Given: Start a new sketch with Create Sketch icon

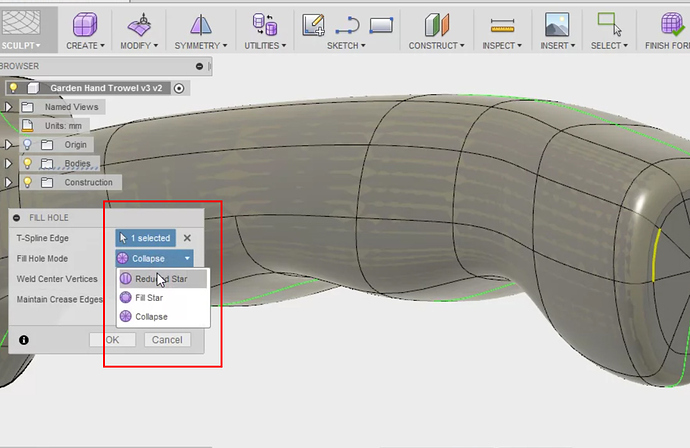Looking at the screenshot, I should (x=314, y=23).
